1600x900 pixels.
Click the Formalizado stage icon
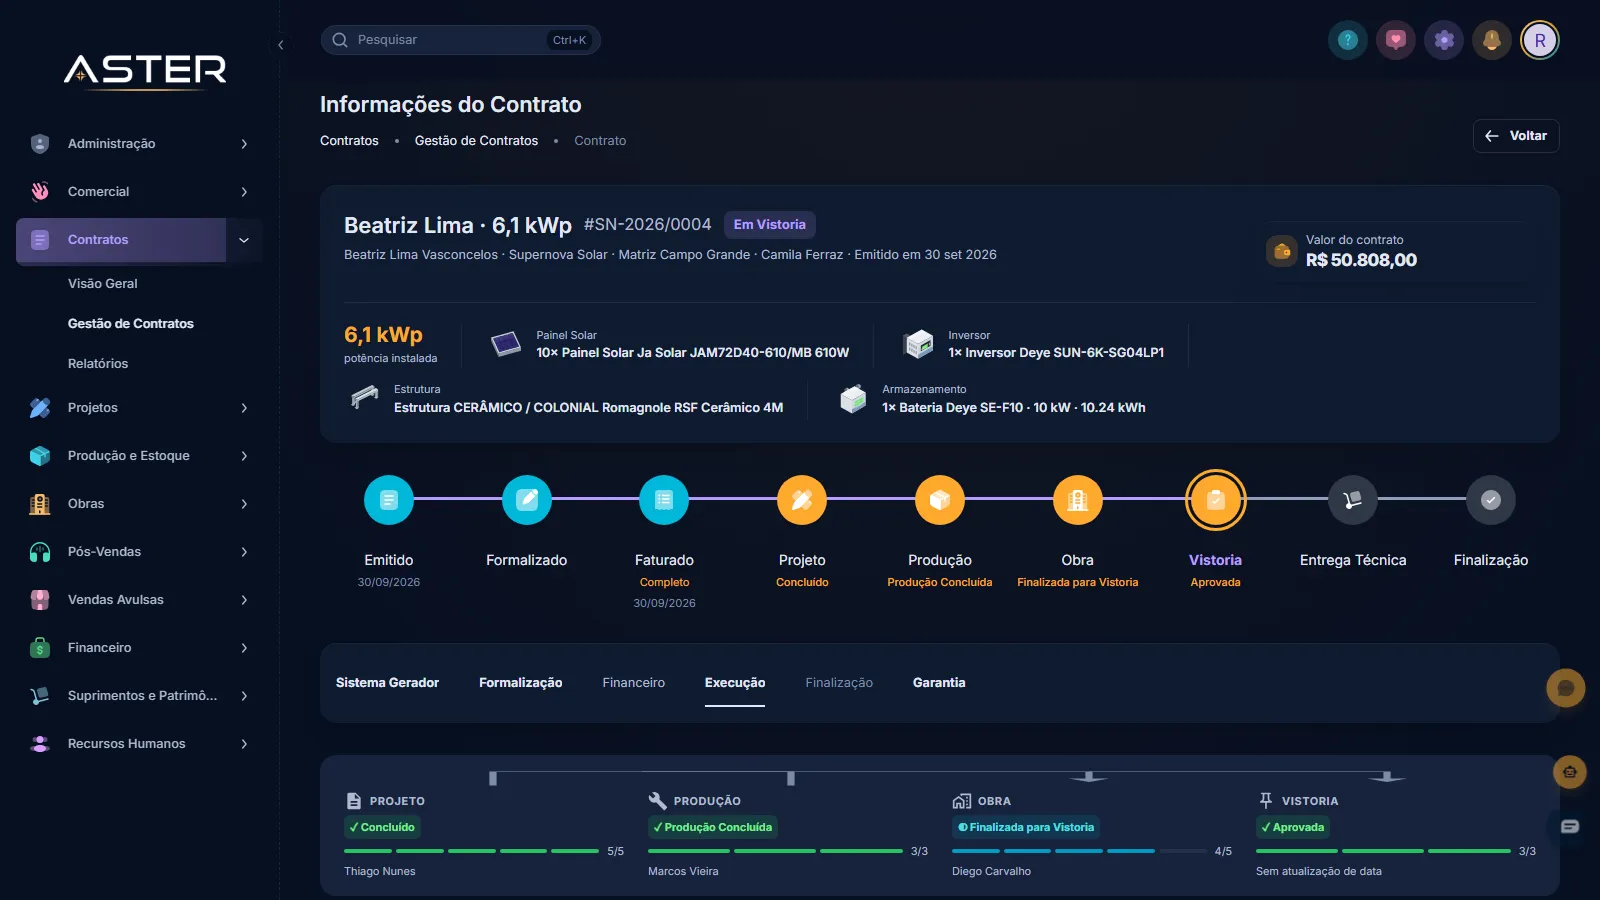click(x=527, y=500)
